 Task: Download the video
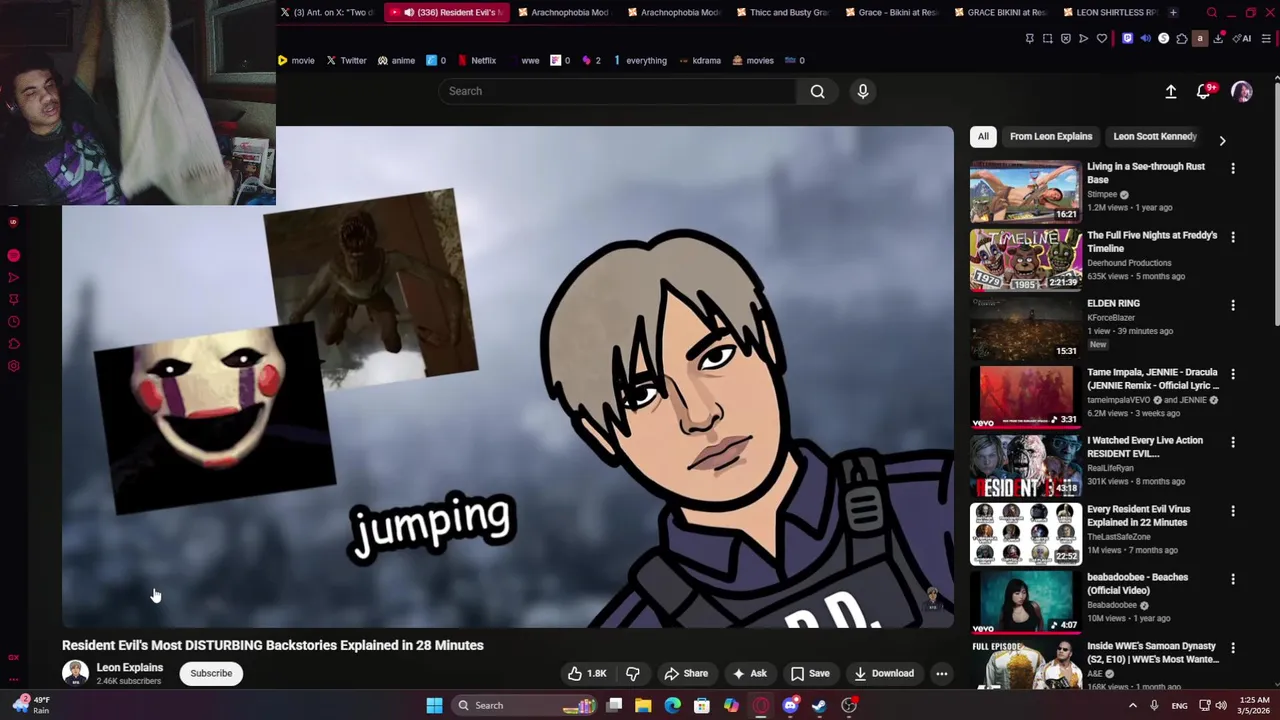point(883,674)
